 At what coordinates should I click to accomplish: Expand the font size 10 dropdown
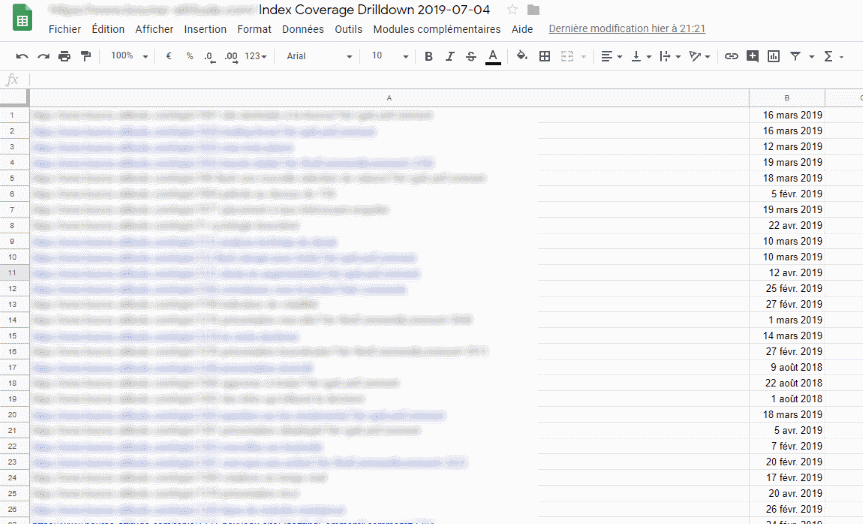pos(388,57)
